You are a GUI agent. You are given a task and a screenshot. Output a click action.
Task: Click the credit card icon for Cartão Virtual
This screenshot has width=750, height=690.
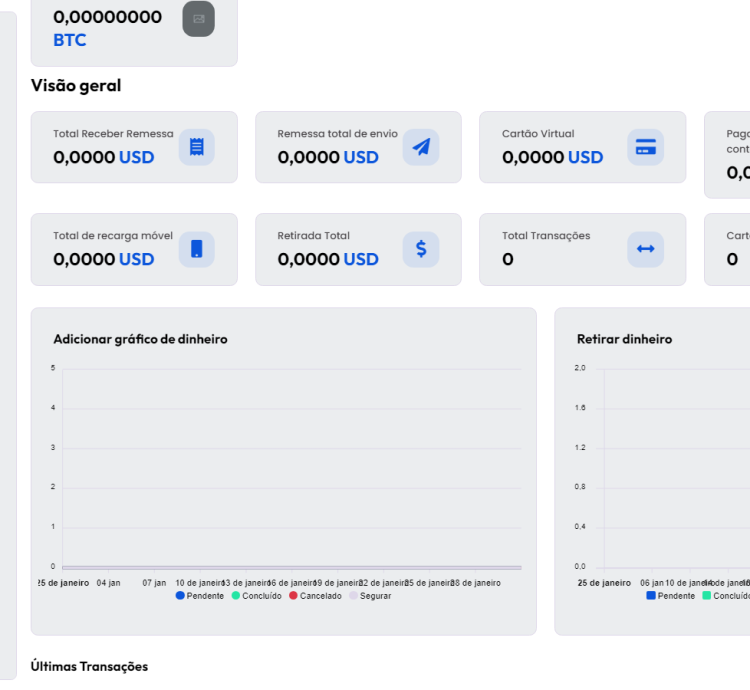pyautogui.click(x=645, y=147)
